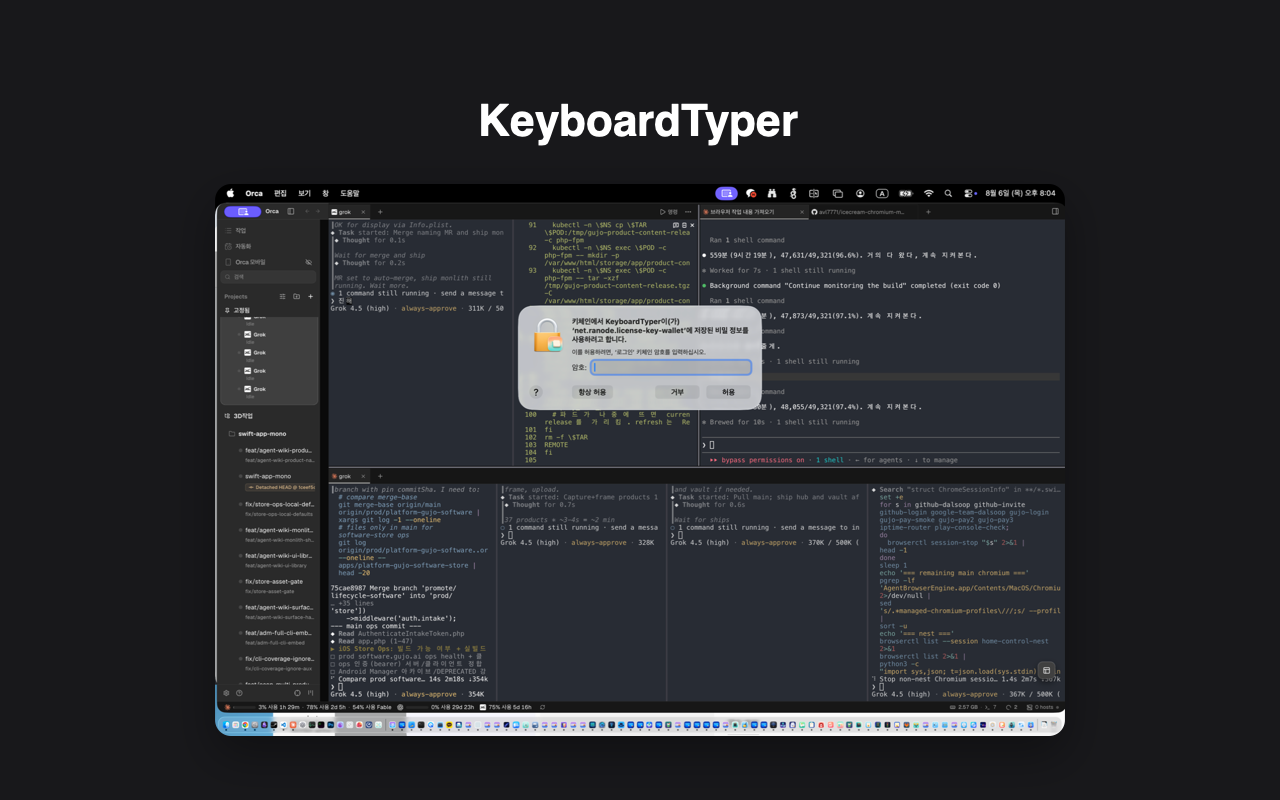This screenshot has width=1280, height=800.
Task: Open Spotlight search in menu bar
Action: click(948, 193)
